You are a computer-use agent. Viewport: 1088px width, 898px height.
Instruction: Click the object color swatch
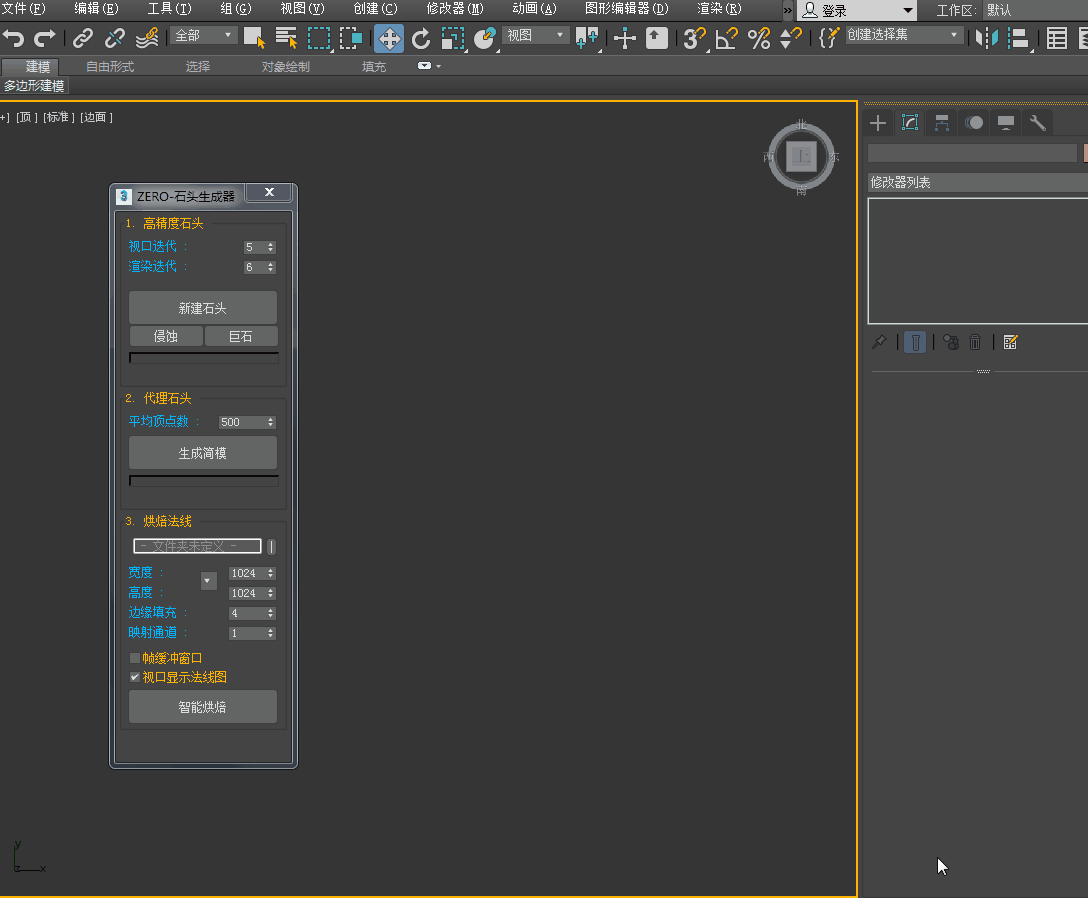coord(1084,153)
